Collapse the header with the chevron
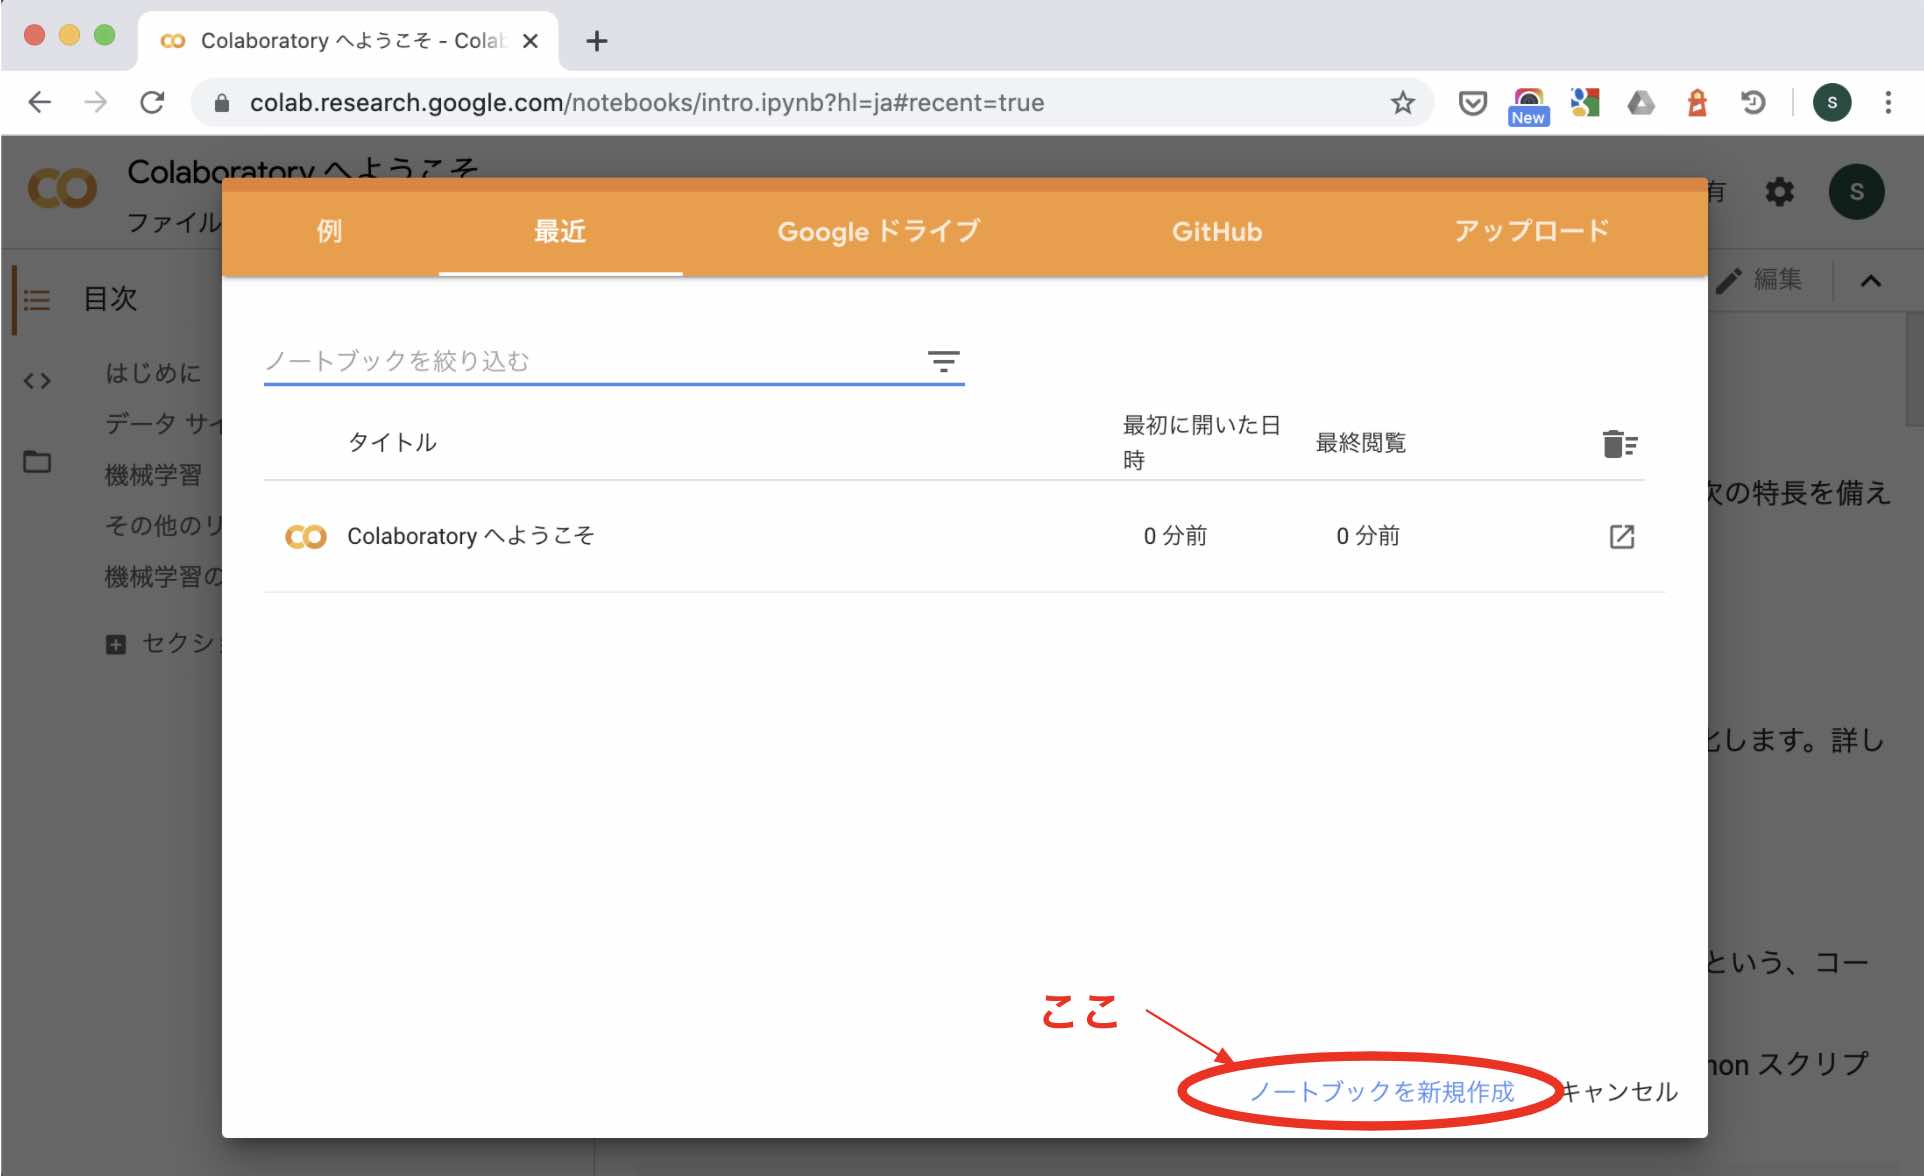 1871,281
